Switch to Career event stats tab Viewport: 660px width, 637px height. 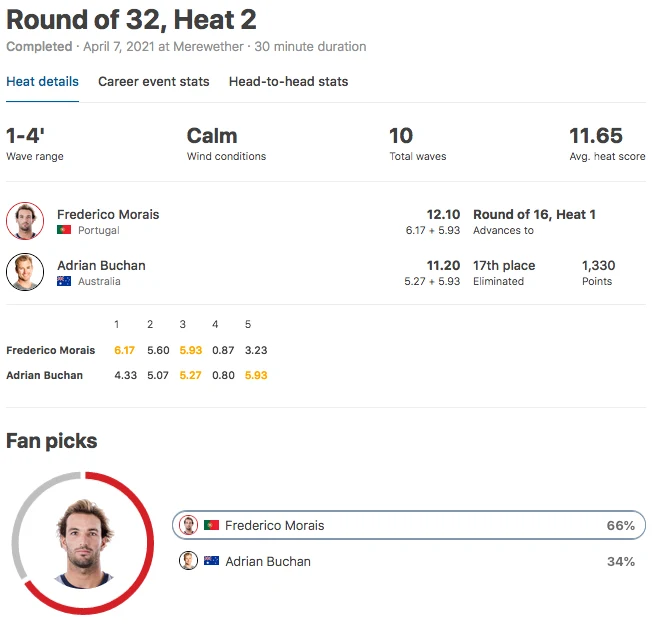[x=154, y=82]
